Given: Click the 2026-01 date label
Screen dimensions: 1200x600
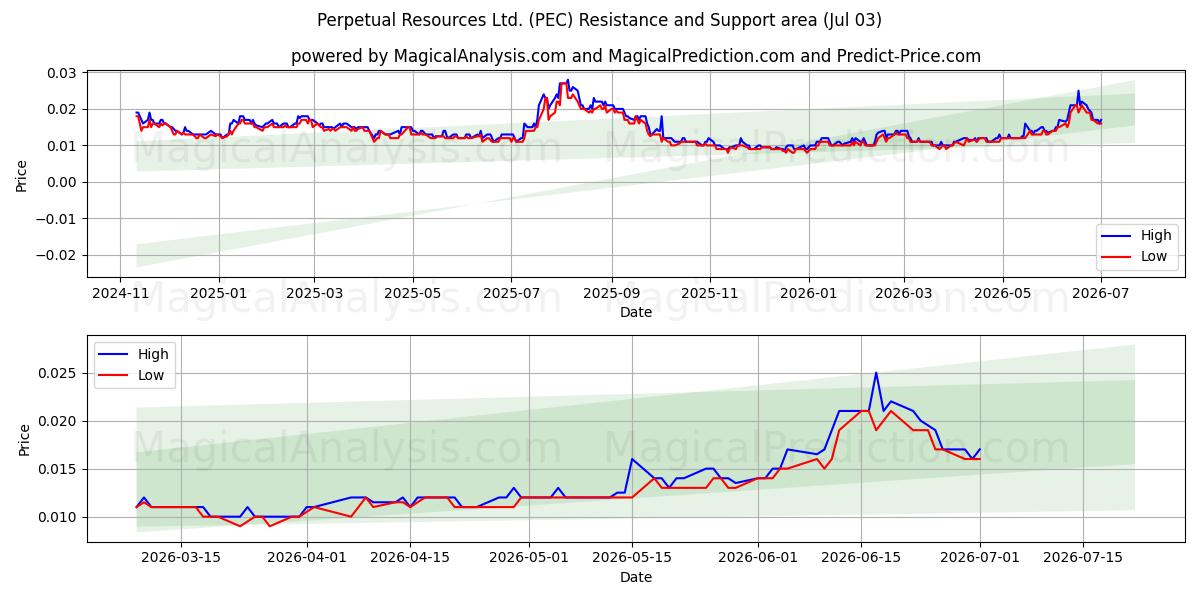Looking at the screenshot, I should coord(808,294).
